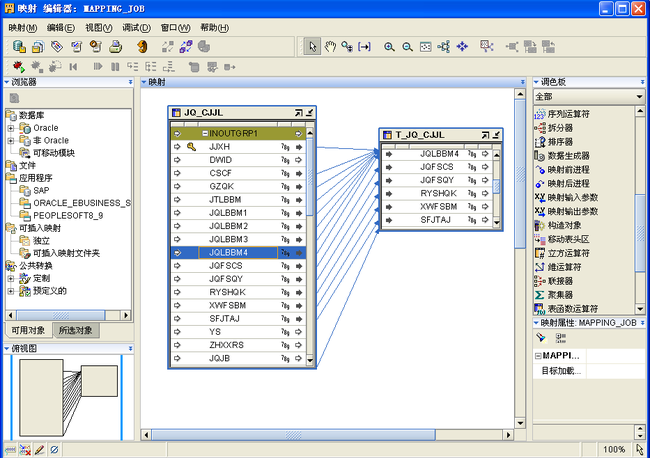The height and width of the screenshot is (458, 650).
Task: Click the pause debugging icon
Action: 116,67
